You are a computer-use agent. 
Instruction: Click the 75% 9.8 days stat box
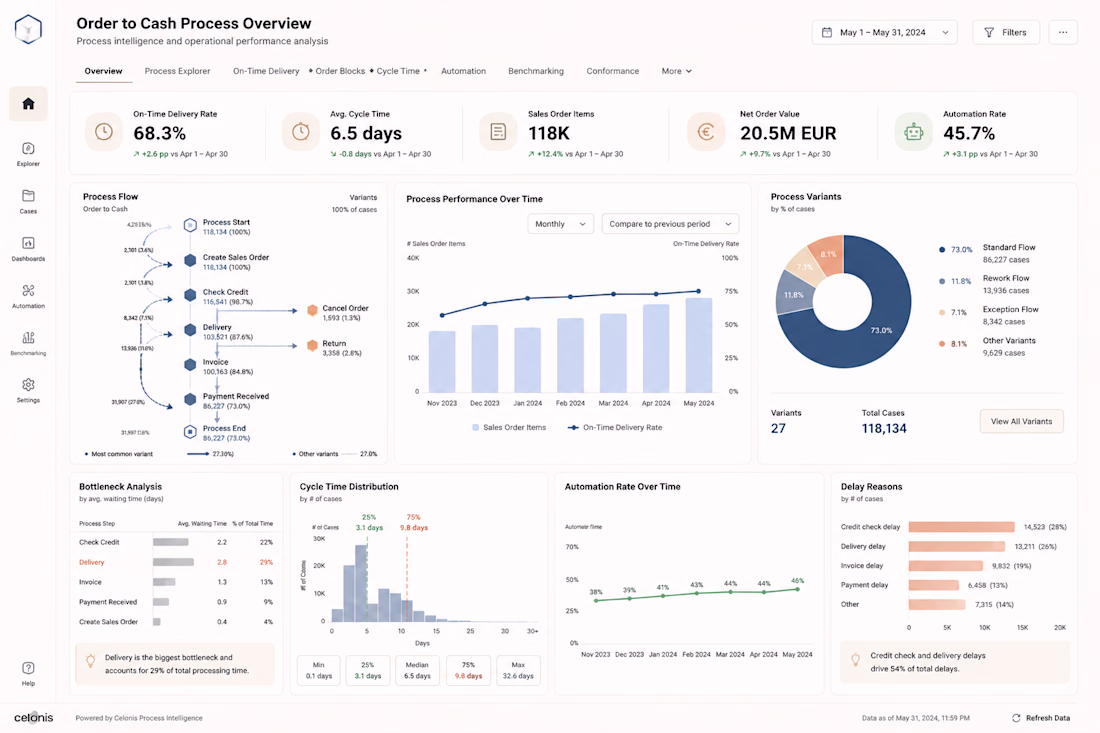click(468, 670)
